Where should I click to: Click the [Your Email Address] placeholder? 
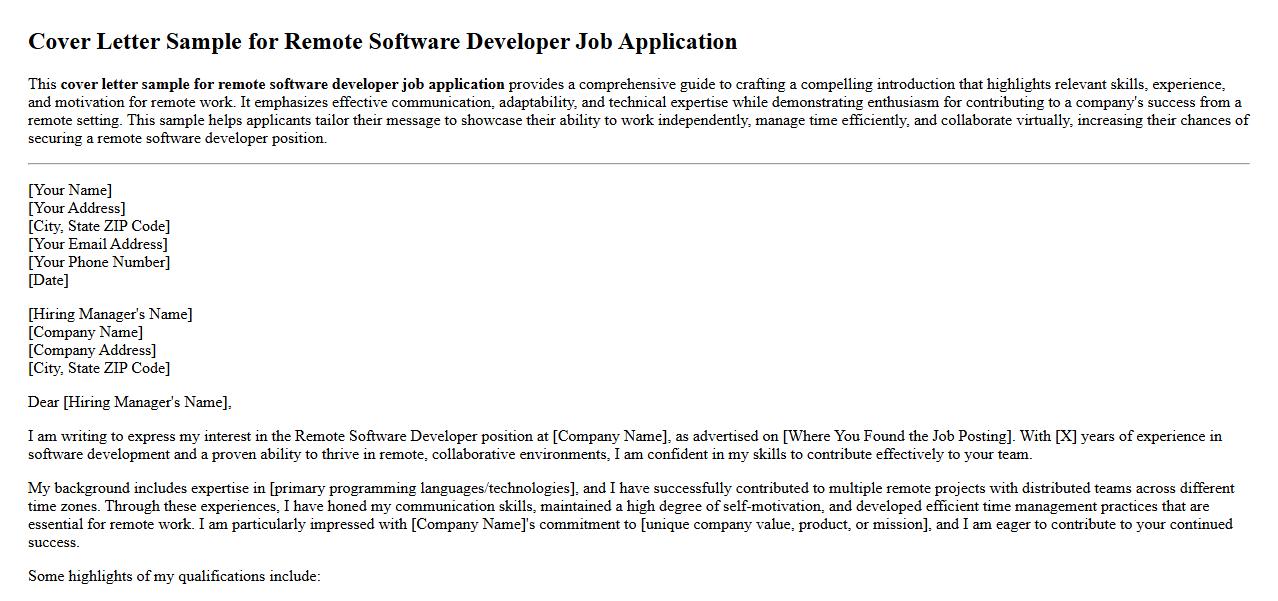pos(98,244)
